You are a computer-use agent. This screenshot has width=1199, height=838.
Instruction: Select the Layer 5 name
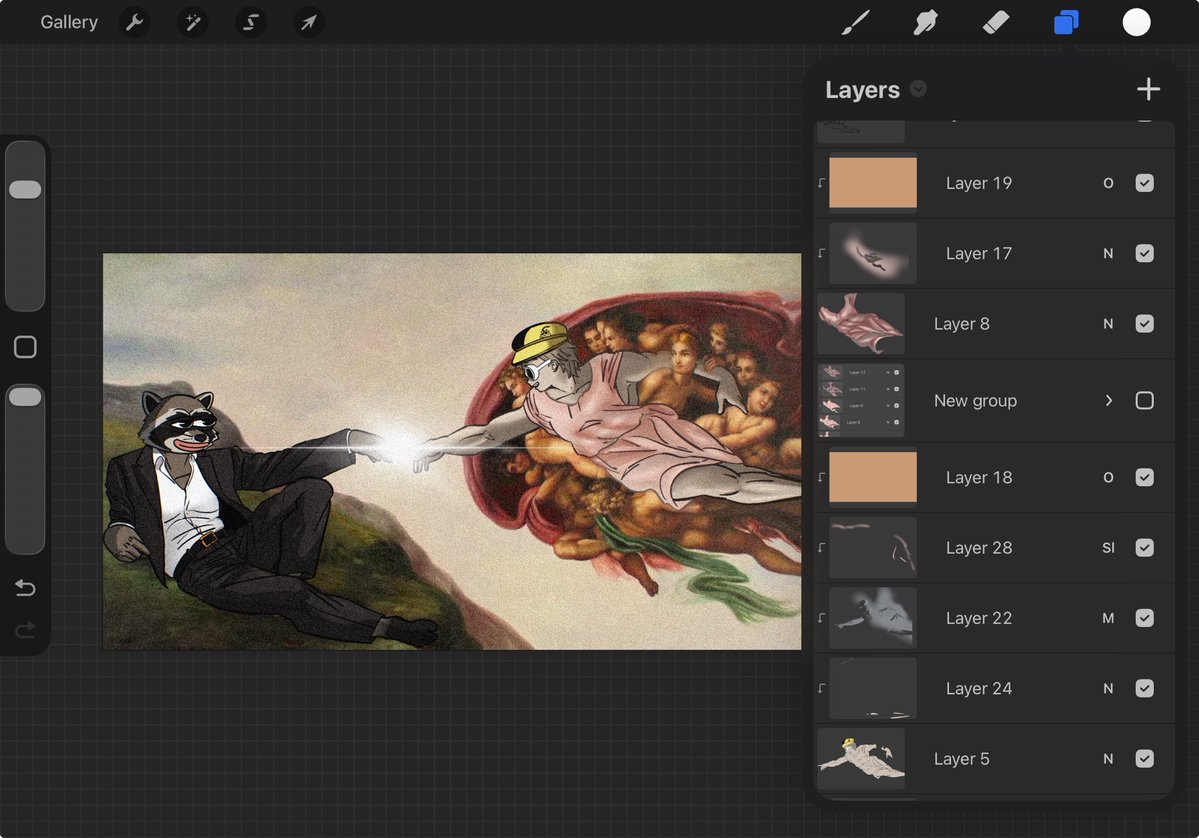point(961,758)
